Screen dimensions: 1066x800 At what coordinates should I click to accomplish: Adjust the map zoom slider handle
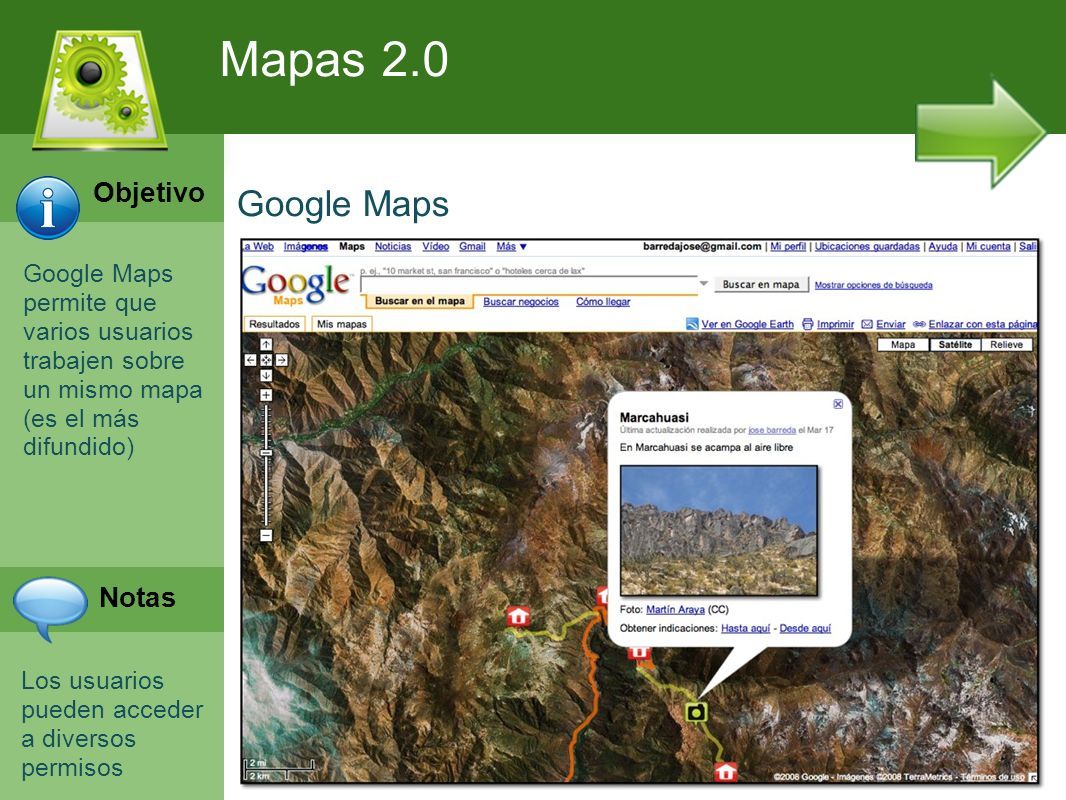click(266, 453)
